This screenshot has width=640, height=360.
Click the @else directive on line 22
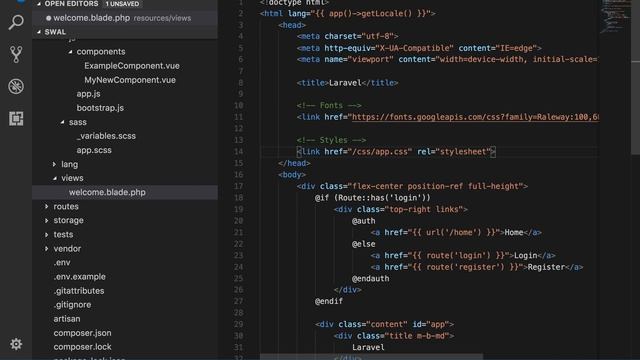(x=363, y=244)
